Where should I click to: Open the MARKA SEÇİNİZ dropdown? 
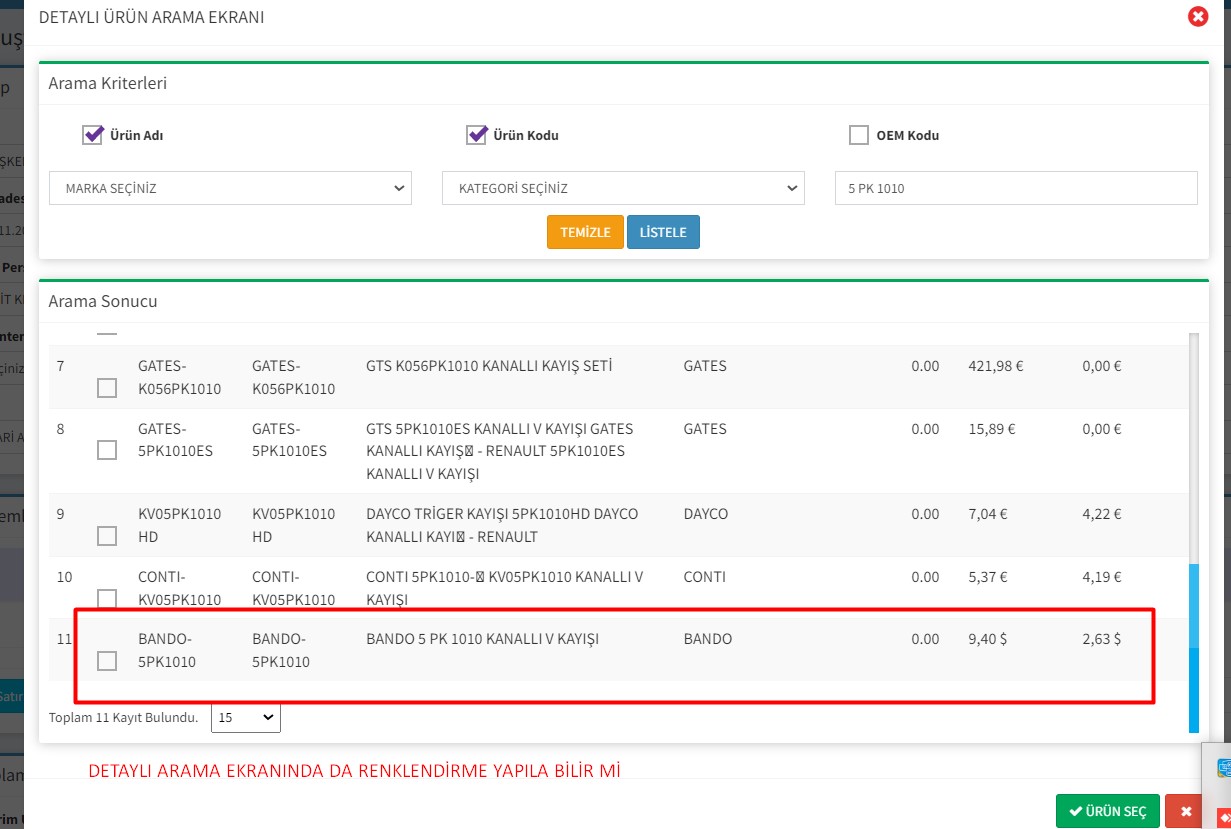(230, 188)
